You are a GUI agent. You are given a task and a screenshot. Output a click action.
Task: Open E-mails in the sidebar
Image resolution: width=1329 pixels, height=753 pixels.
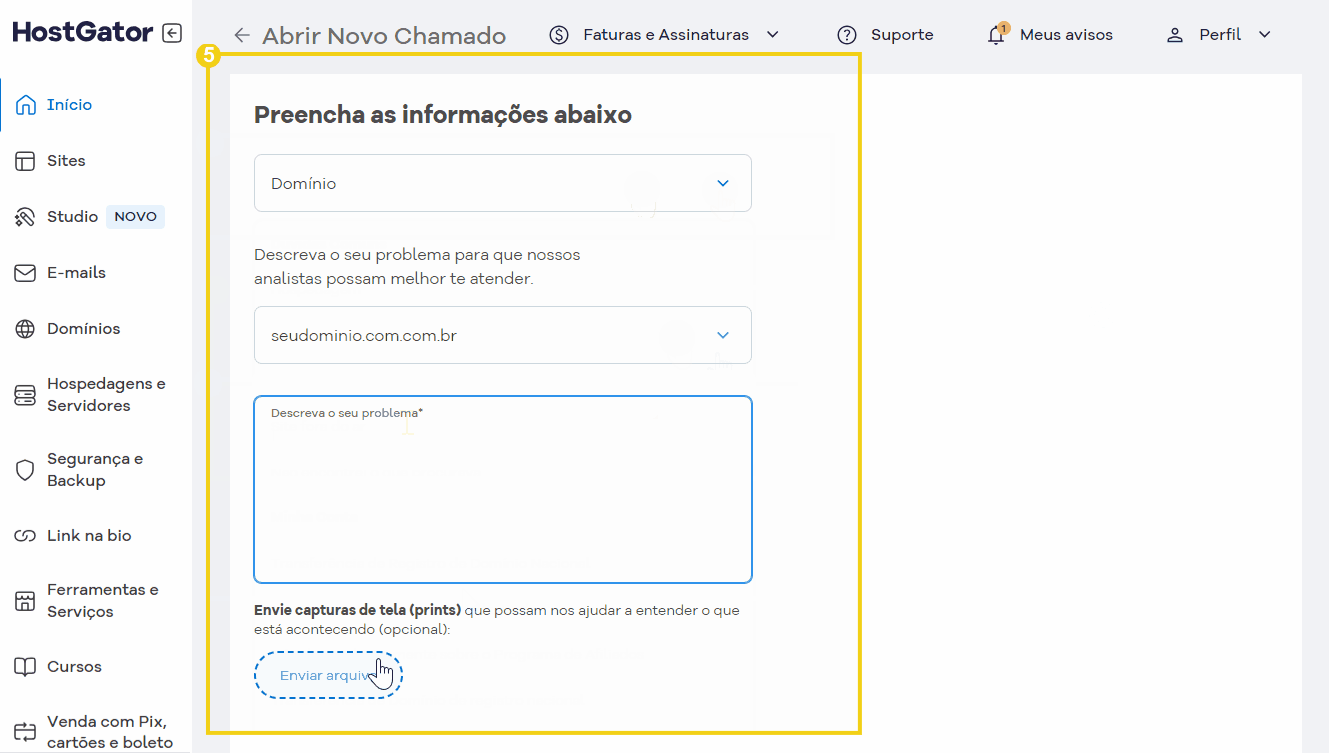click(x=76, y=273)
